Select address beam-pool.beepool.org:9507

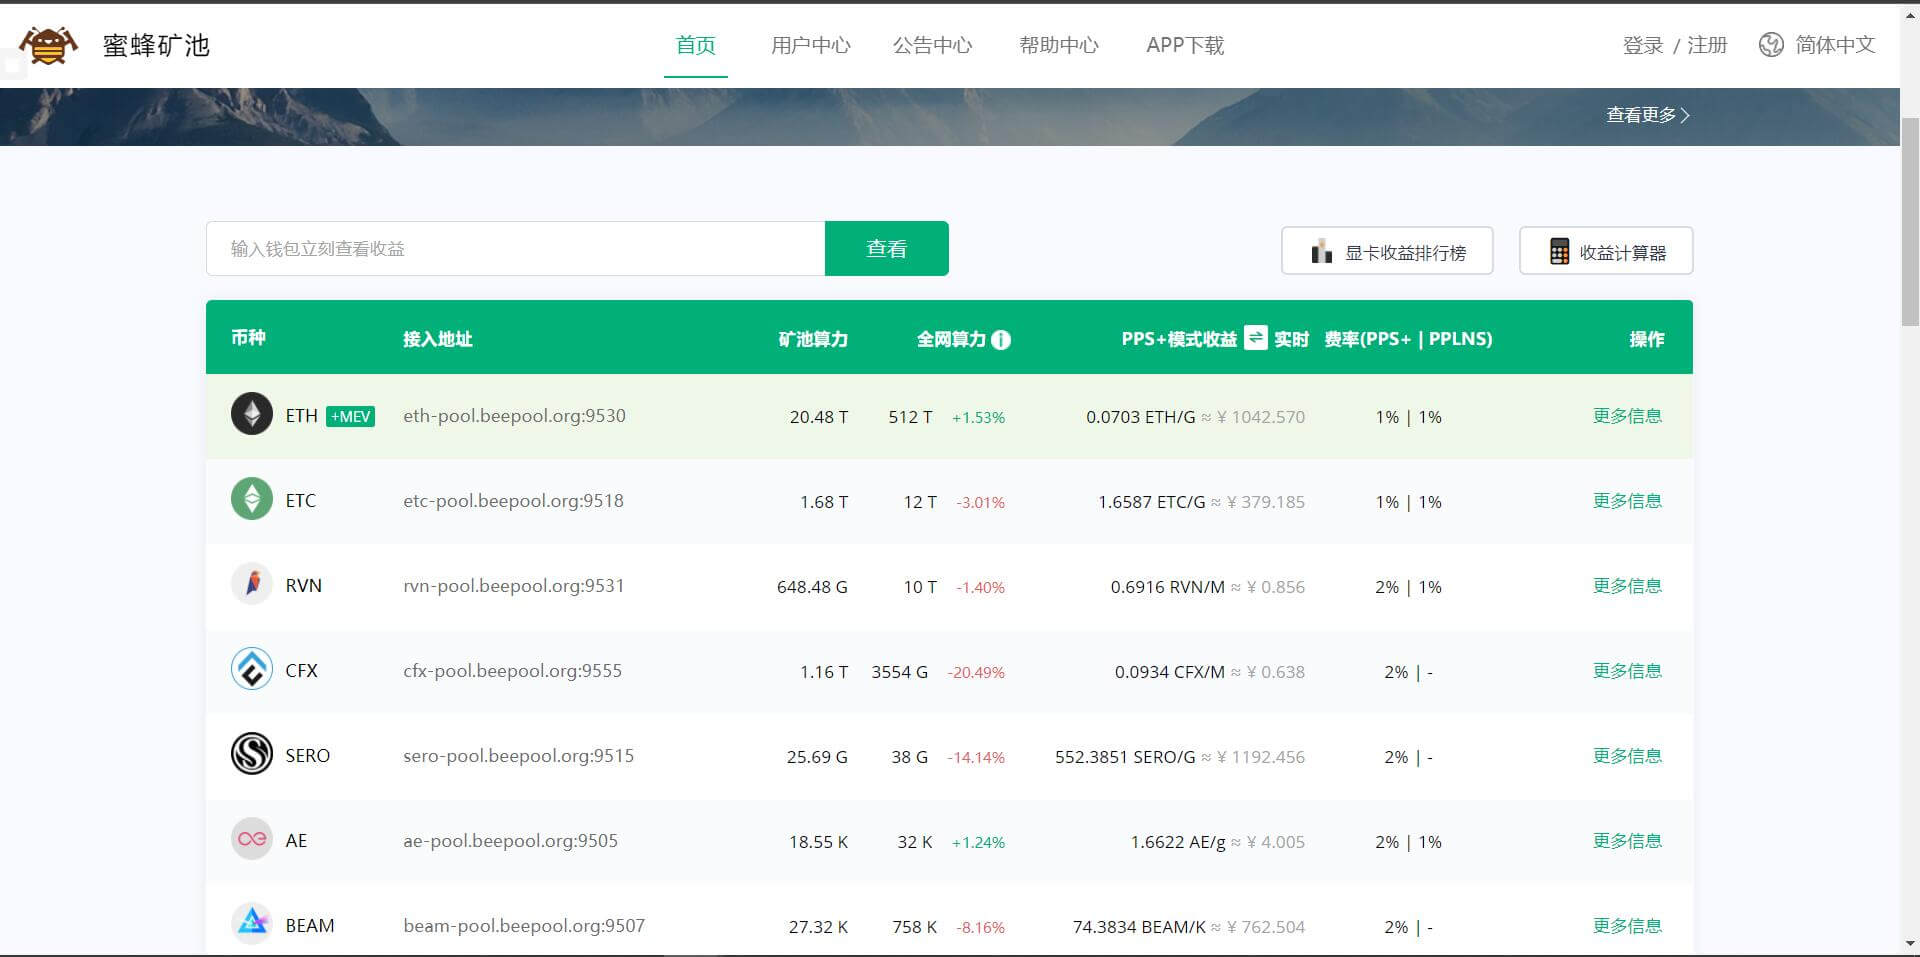(x=524, y=926)
